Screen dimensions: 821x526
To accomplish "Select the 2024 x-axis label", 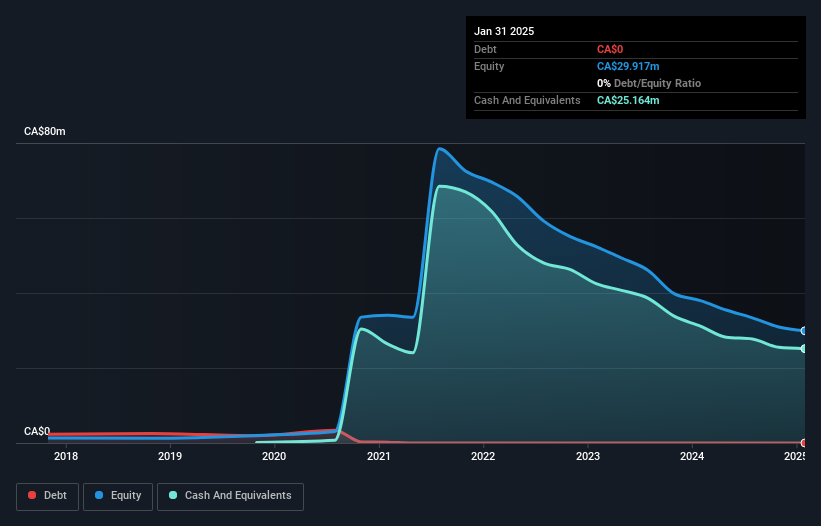I will tap(692, 456).
